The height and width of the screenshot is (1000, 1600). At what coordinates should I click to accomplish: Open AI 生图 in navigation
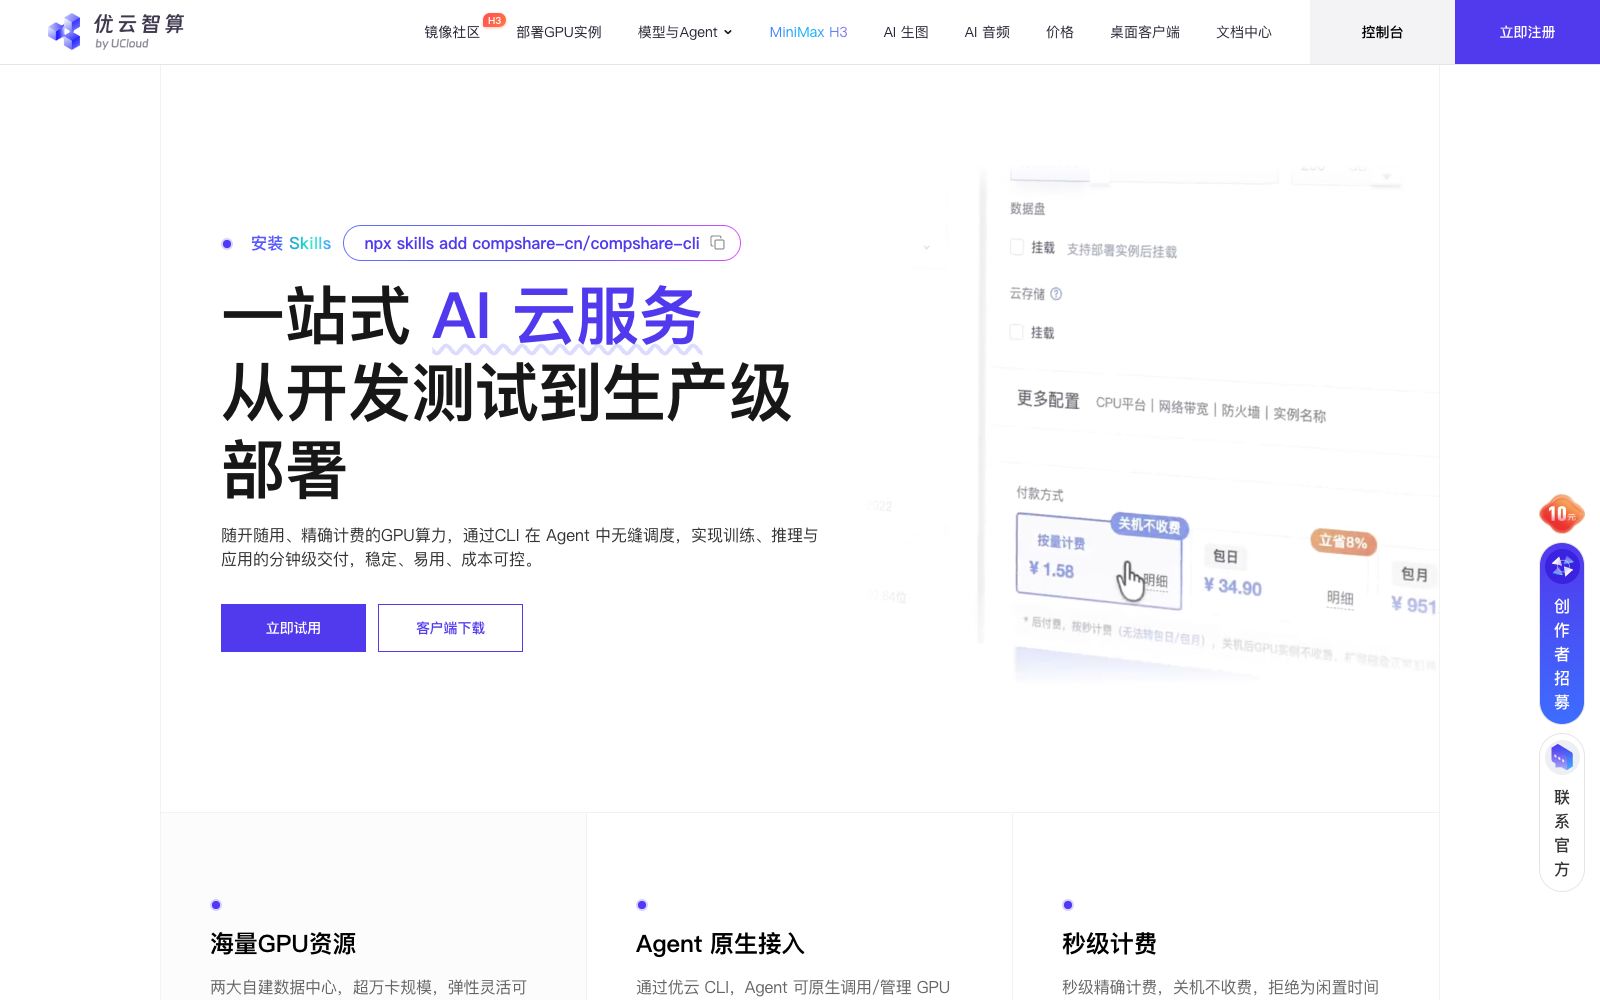coord(906,32)
